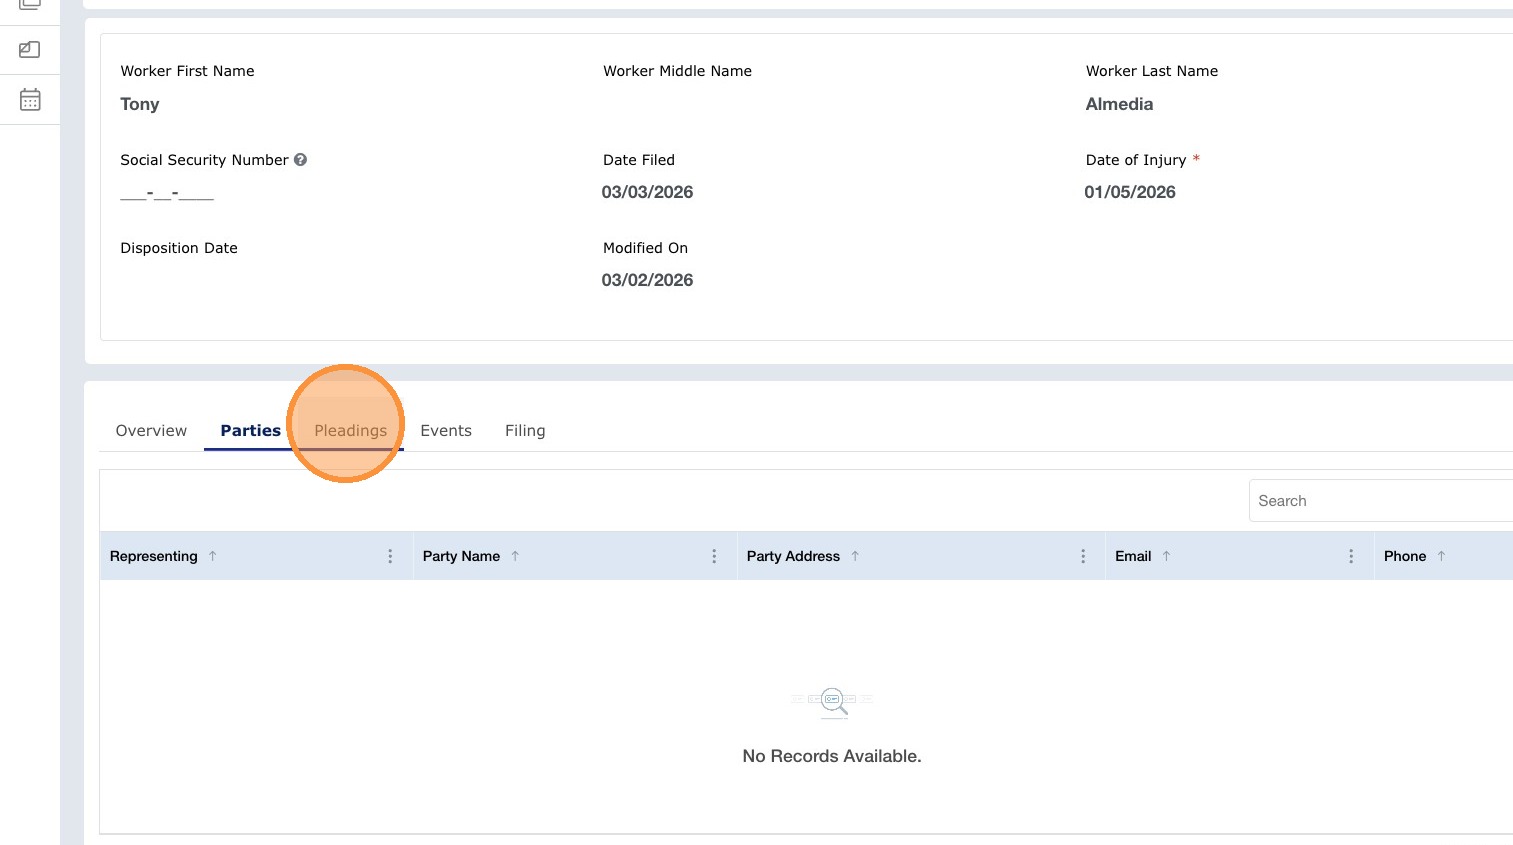Select the Parties tab
This screenshot has height=845, width=1513.
(251, 431)
